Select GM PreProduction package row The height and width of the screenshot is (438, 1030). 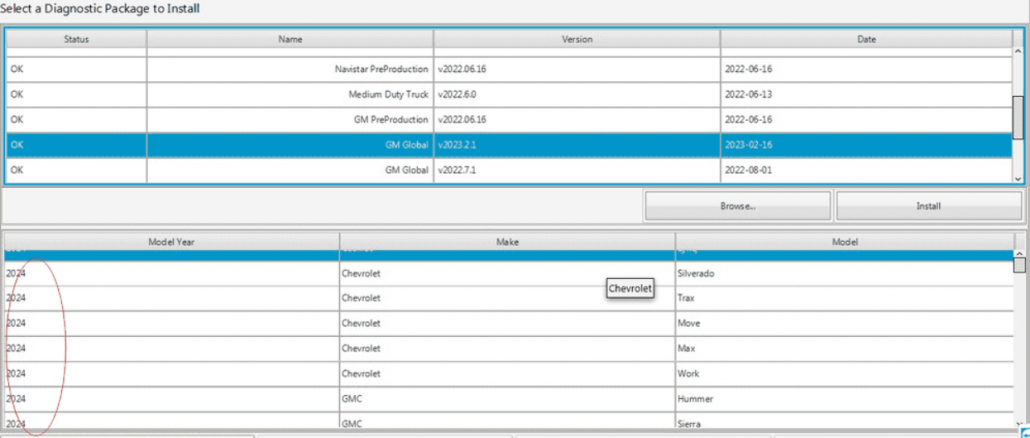tap(509, 120)
